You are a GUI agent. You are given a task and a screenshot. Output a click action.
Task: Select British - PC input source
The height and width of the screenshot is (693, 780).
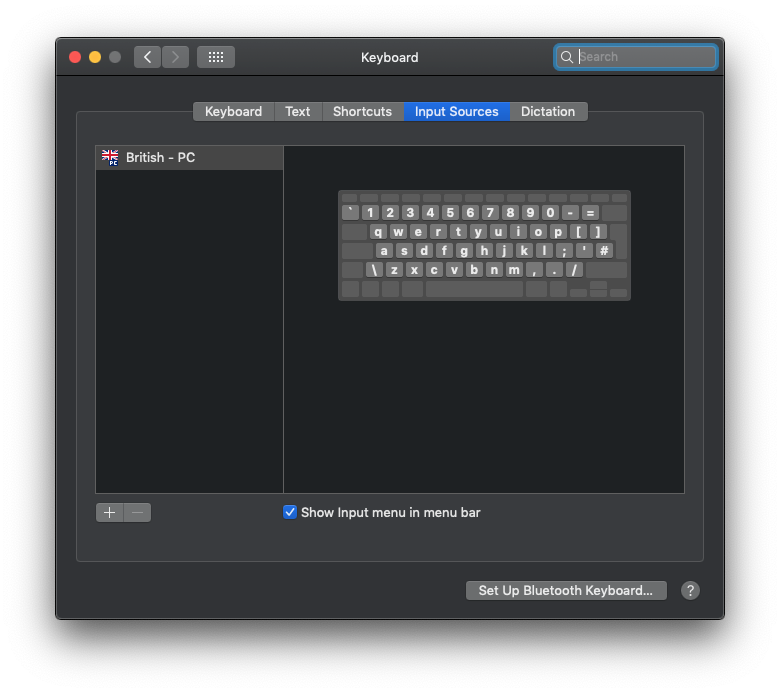pos(160,158)
